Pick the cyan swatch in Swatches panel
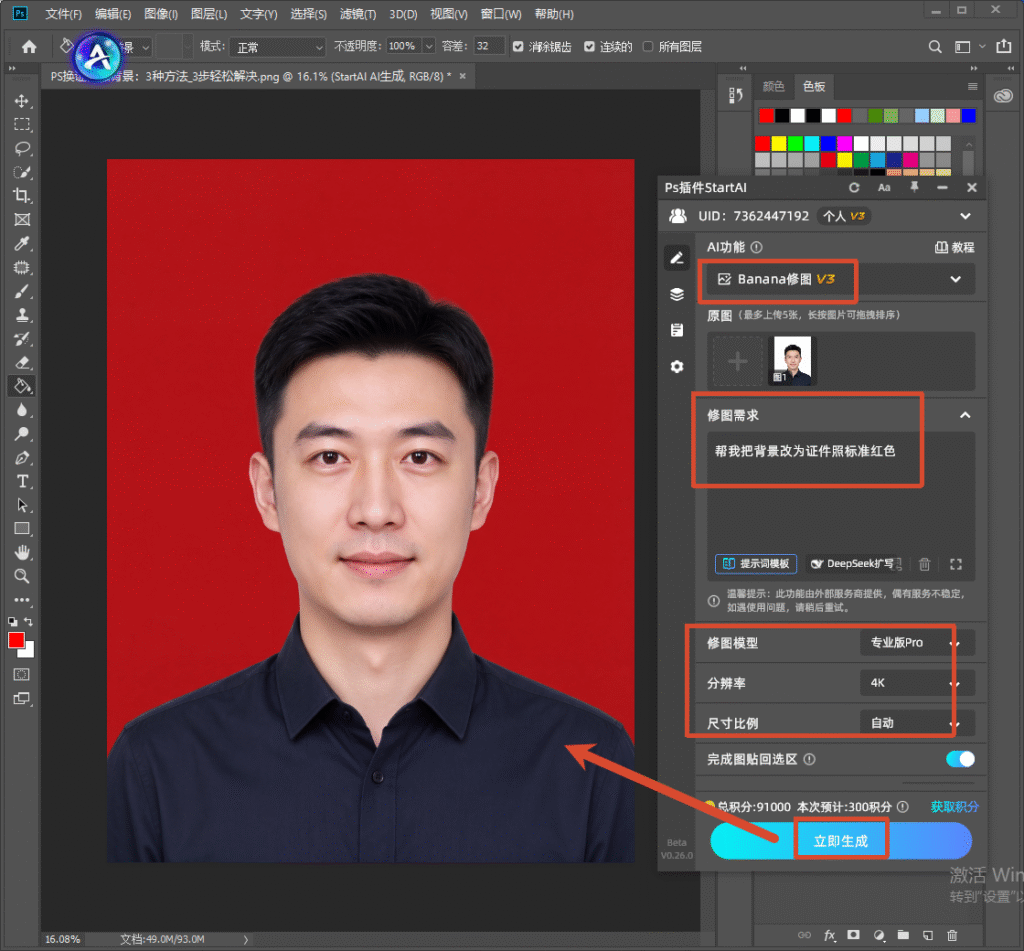 pos(812,143)
